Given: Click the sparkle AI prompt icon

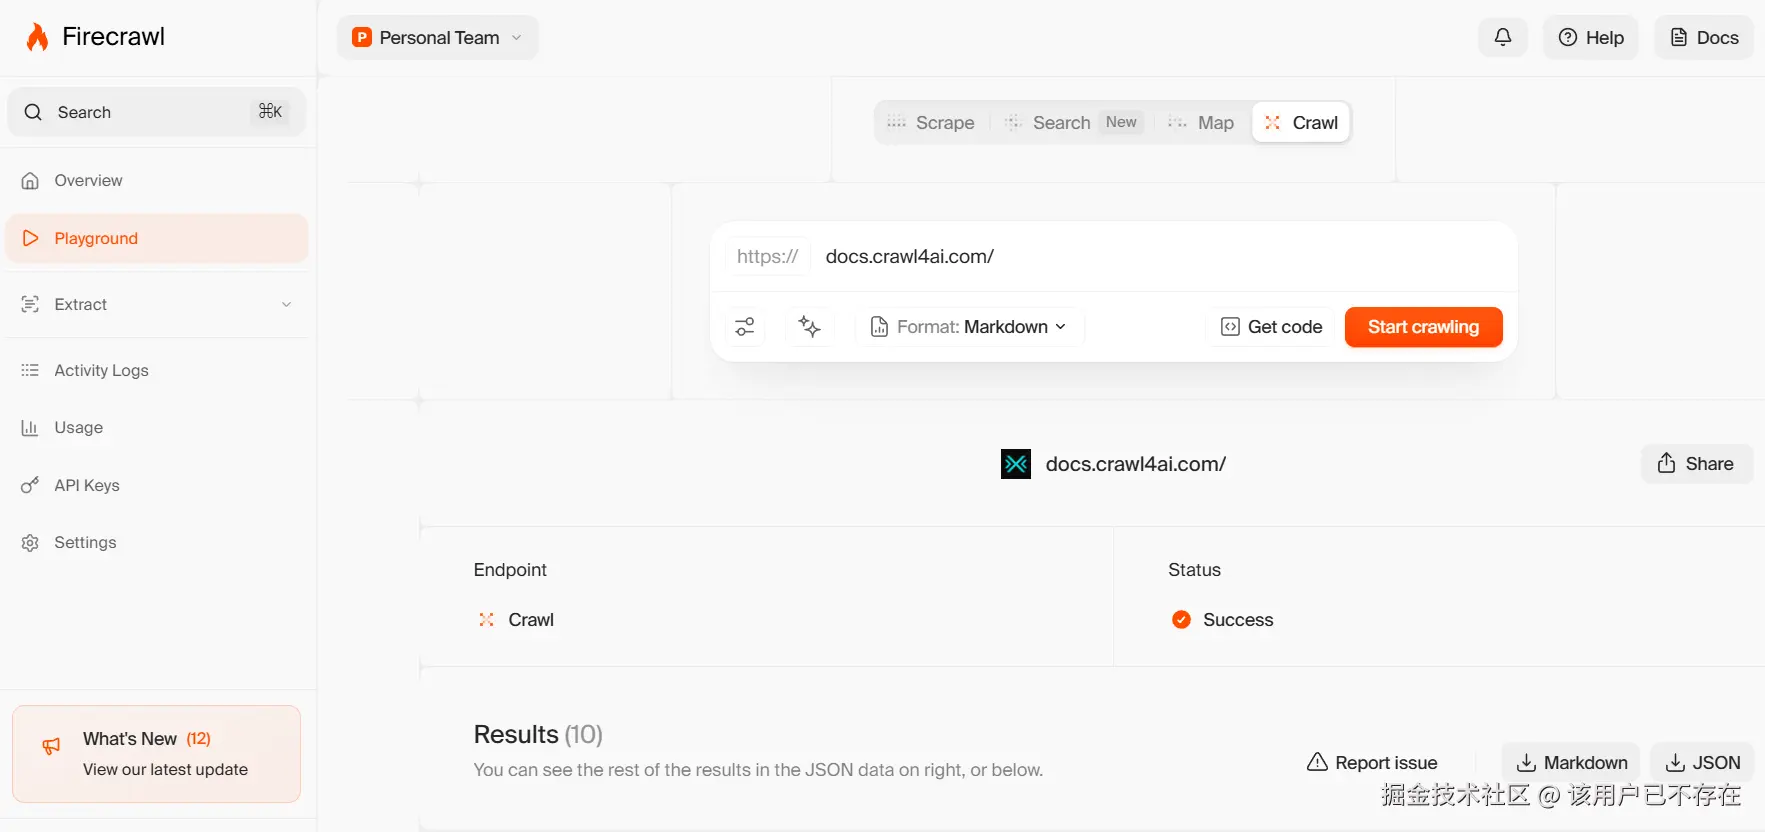Looking at the screenshot, I should click(x=810, y=327).
